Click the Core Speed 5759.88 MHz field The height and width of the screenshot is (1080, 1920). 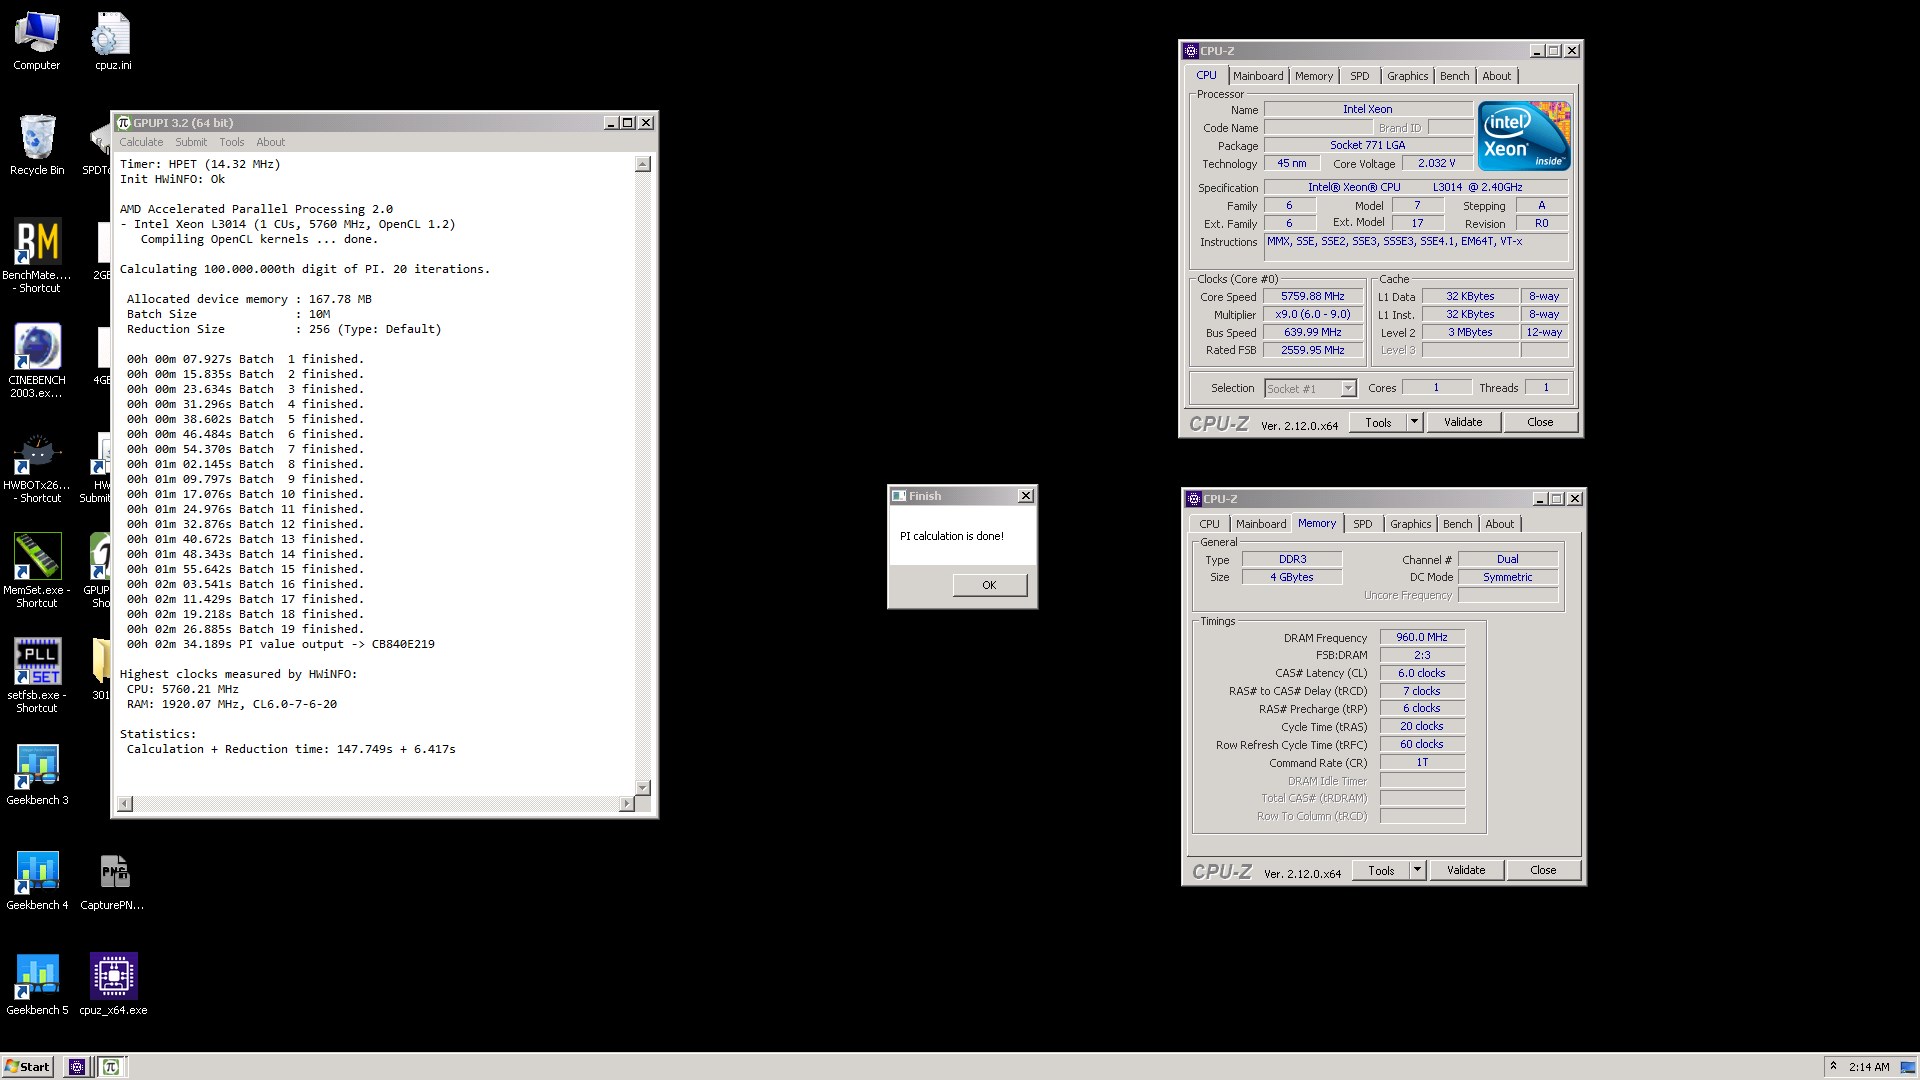[x=1312, y=297]
